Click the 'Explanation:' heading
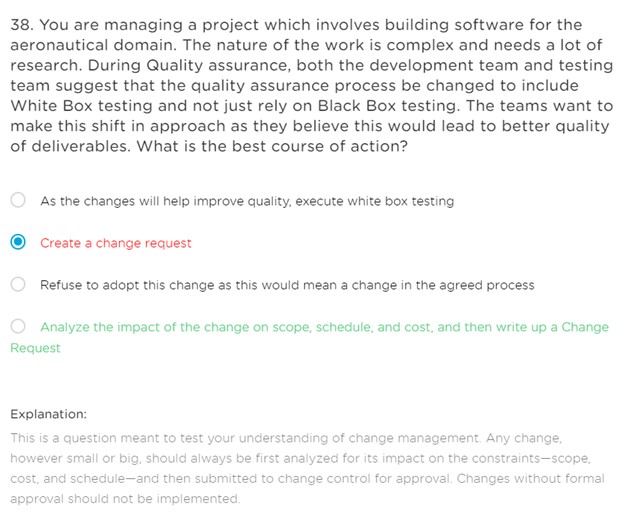Viewport: 624px width, 515px height. pyautogui.click(x=48, y=414)
